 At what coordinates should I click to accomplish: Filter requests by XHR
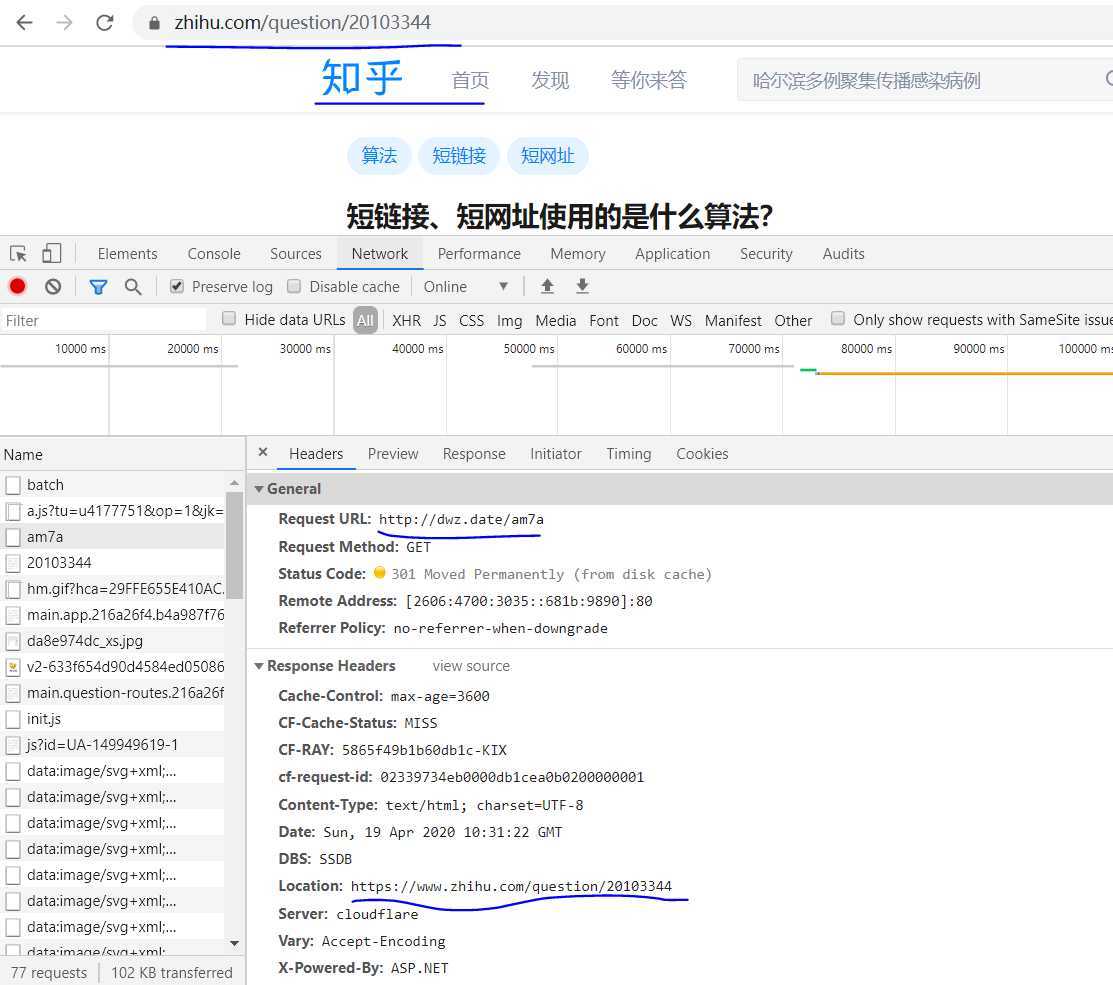click(407, 320)
